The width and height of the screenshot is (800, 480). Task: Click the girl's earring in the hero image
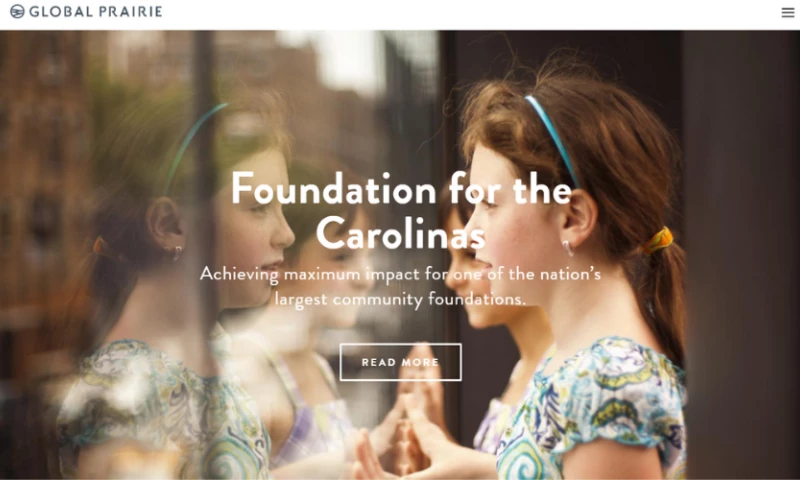568,249
